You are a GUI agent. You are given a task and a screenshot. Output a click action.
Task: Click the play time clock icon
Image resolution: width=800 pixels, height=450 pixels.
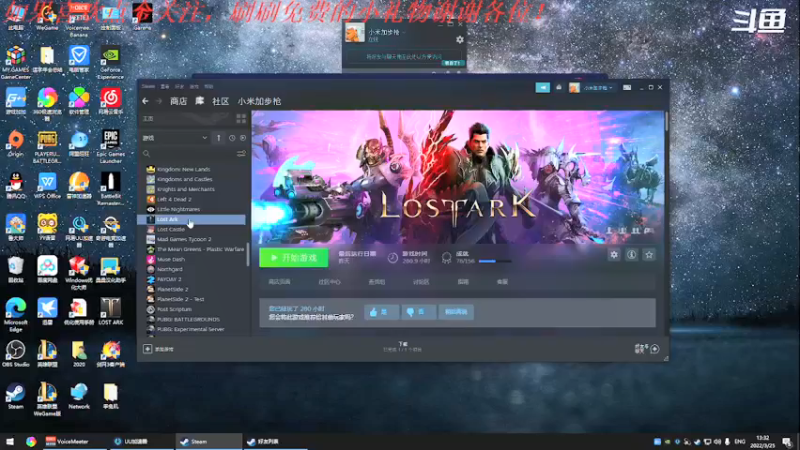392,258
